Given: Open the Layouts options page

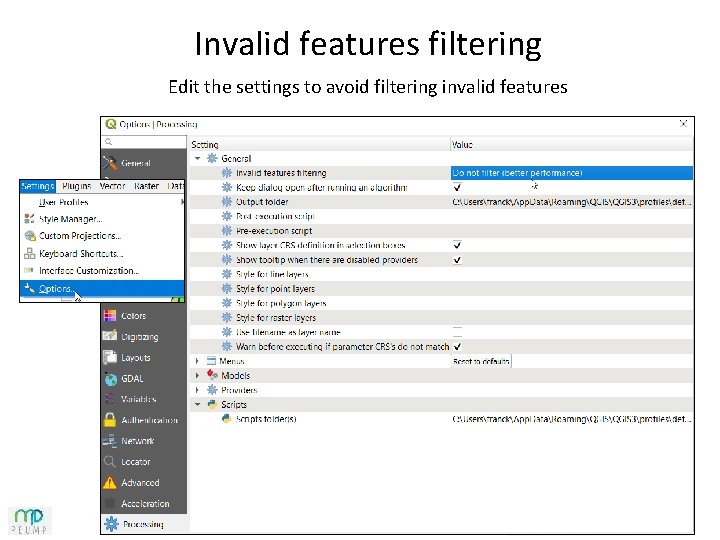Looking at the screenshot, I should [135, 357].
